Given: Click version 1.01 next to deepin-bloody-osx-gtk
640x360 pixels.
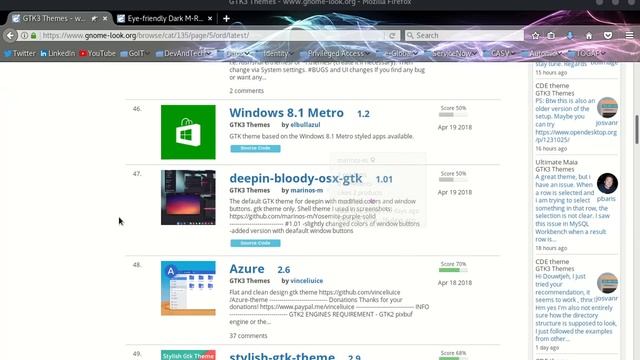Looking at the screenshot, I should point(384,179).
